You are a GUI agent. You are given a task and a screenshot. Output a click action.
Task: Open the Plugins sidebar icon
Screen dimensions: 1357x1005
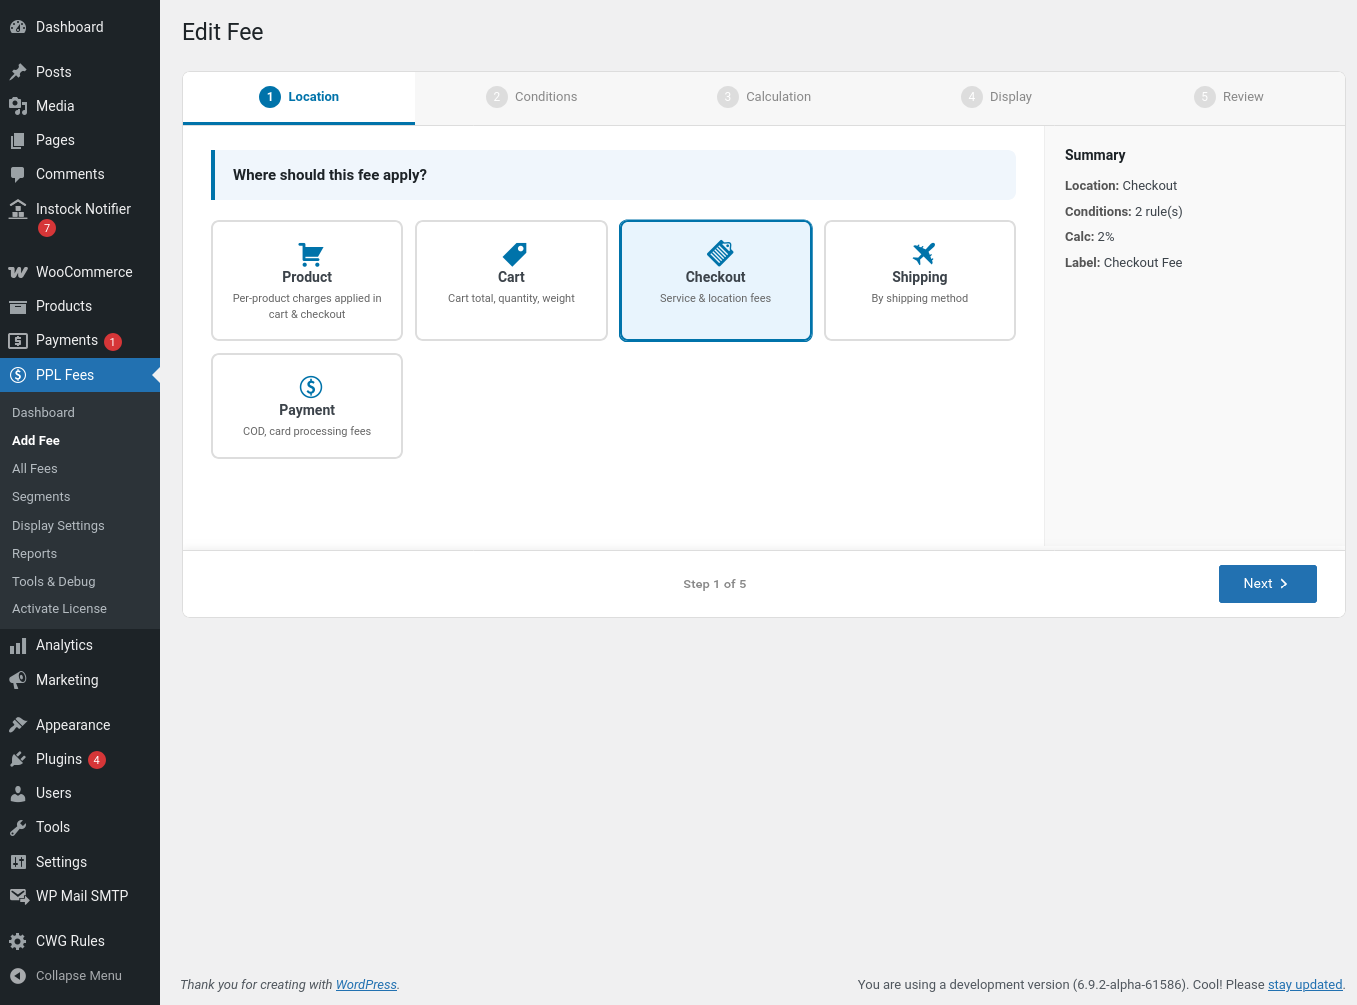tap(18, 759)
